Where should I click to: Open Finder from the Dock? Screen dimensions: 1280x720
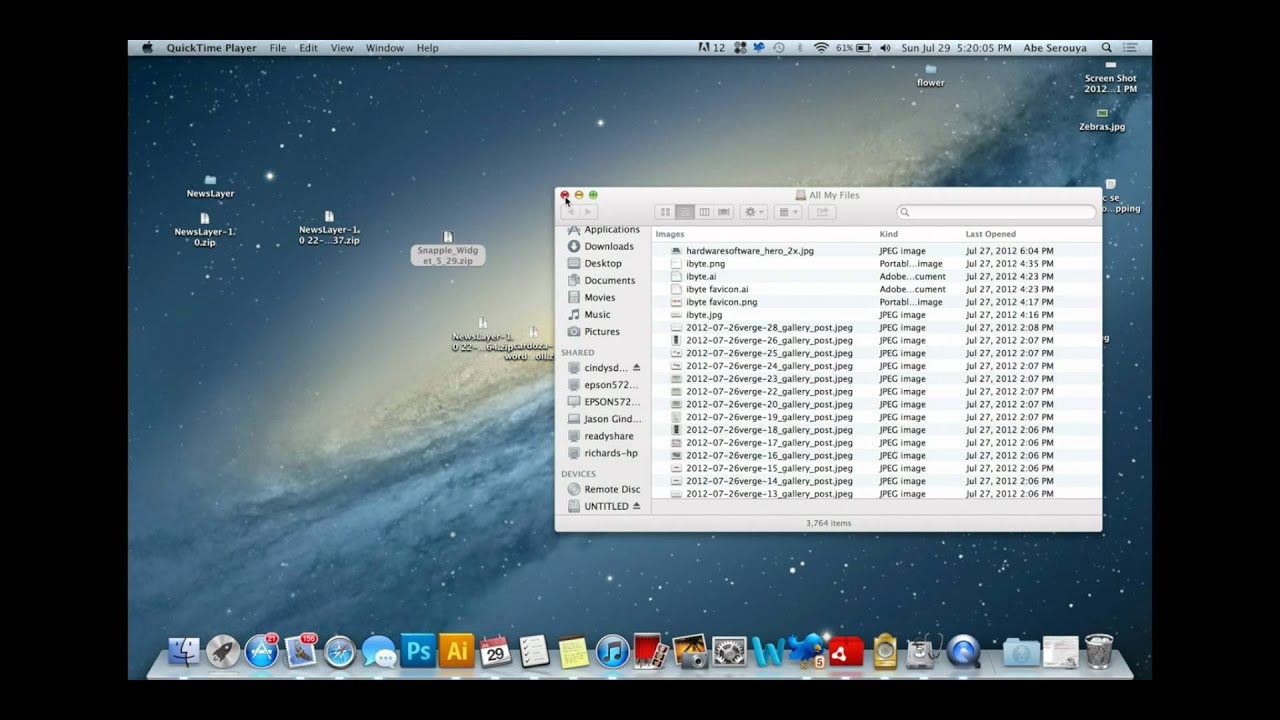tap(184, 651)
